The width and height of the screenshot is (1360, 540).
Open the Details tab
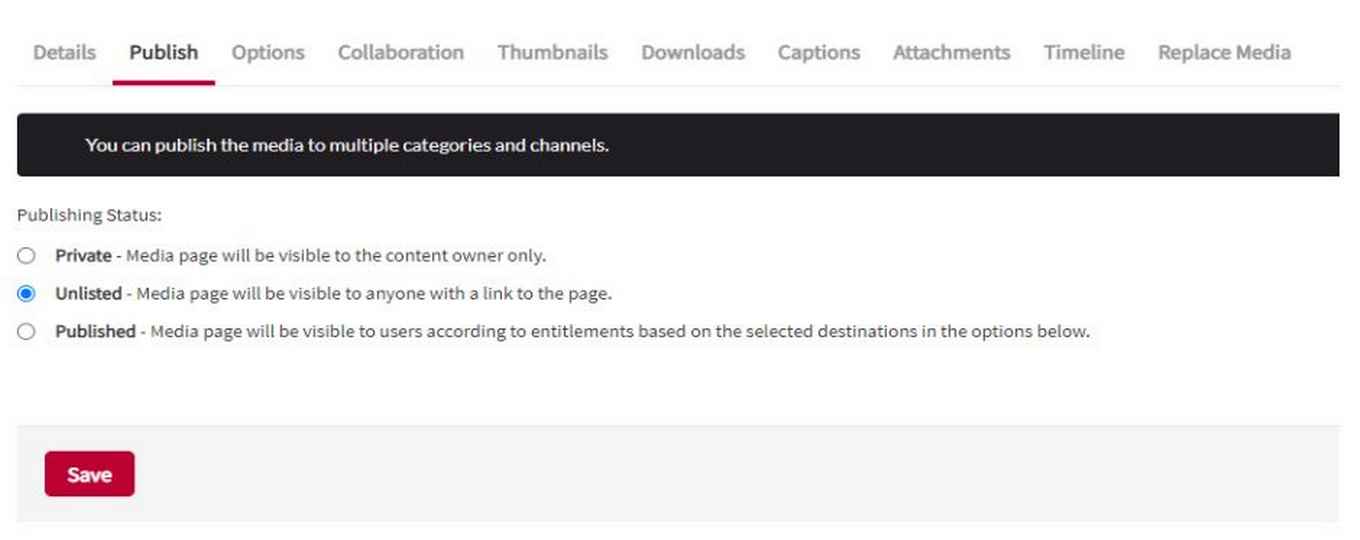(x=64, y=53)
